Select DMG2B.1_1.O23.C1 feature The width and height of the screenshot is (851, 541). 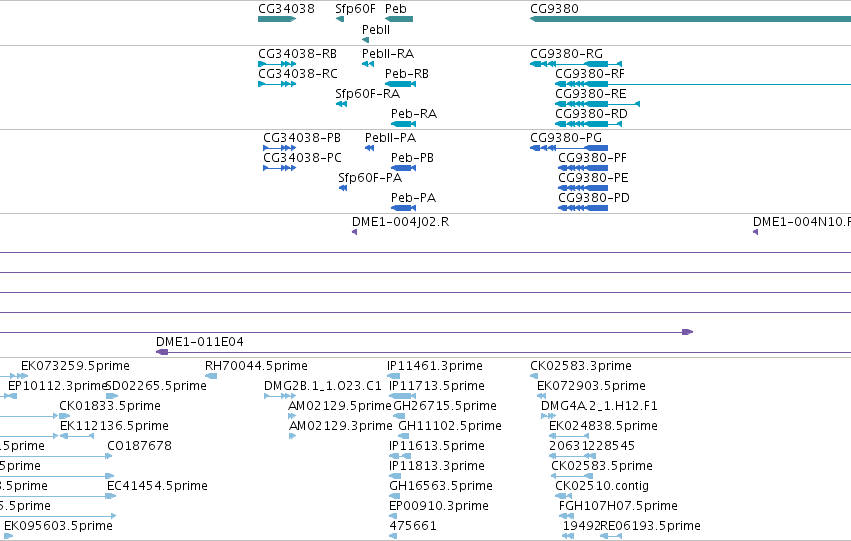point(280,396)
